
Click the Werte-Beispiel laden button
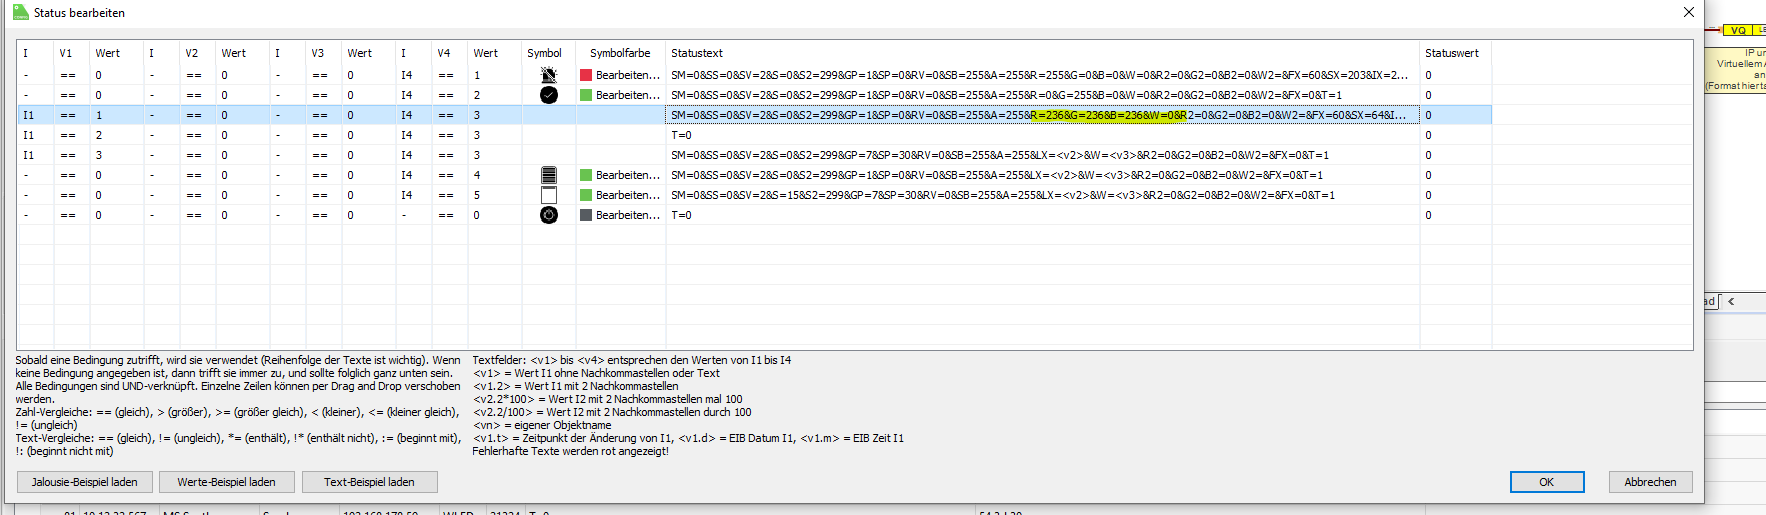[227, 482]
